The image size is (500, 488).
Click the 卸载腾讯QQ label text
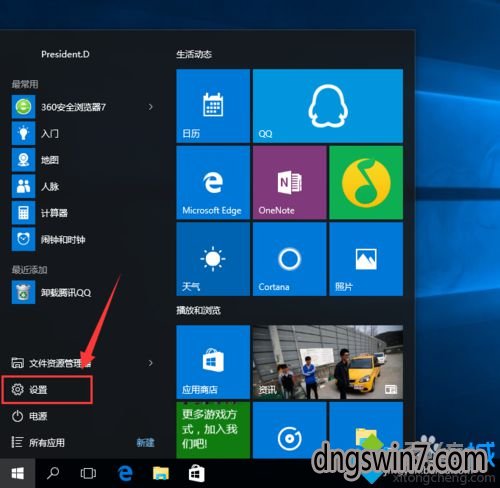66,293
